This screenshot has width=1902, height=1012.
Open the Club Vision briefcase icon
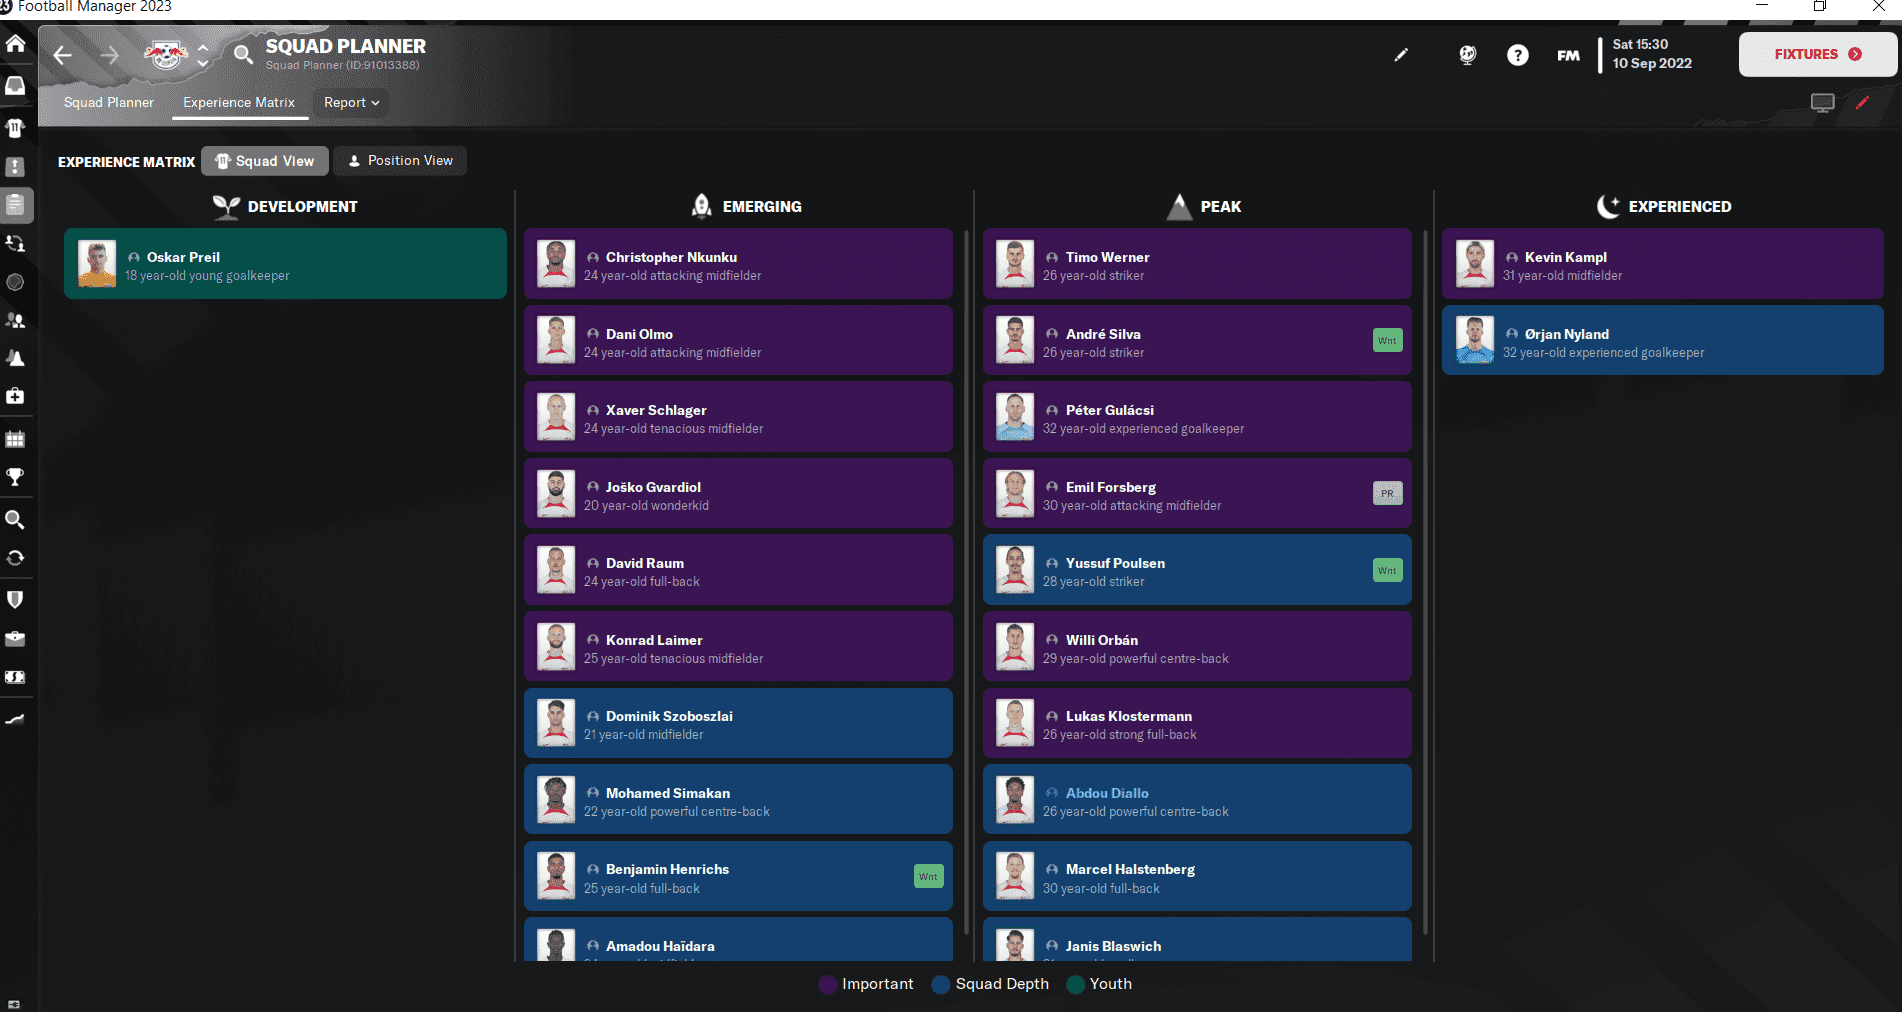(16, 638)
